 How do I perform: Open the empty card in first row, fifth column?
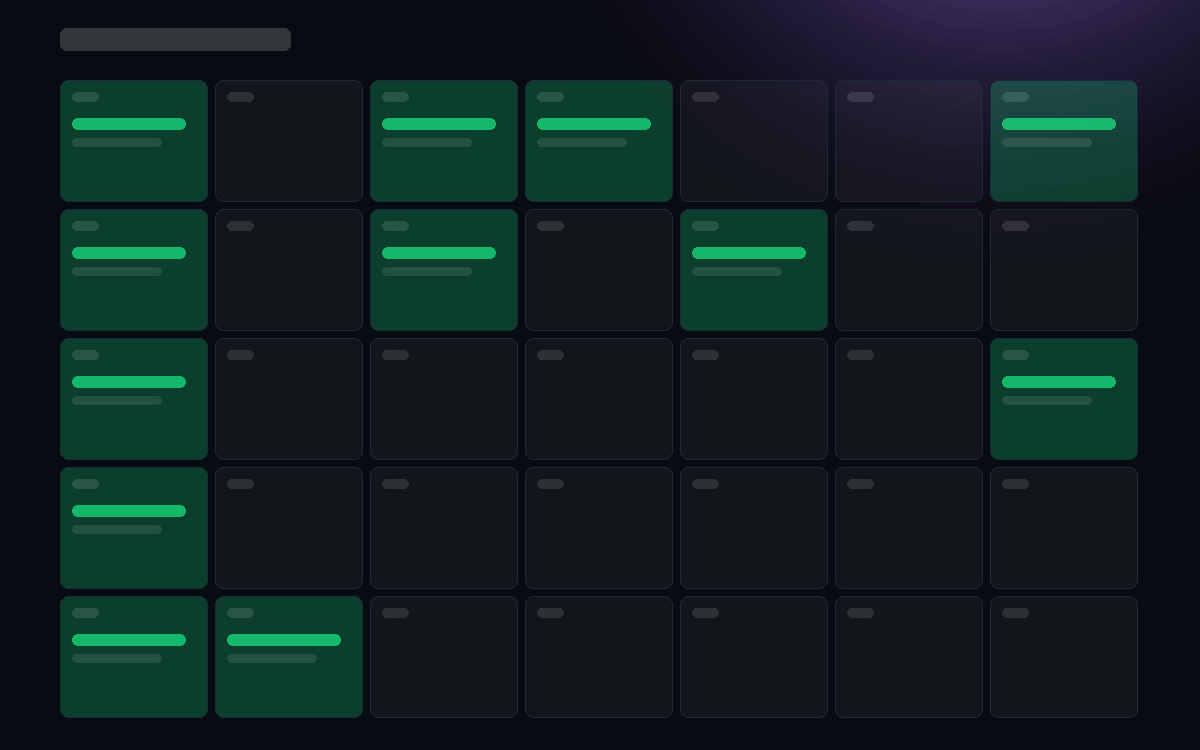[x=754, y=141]
